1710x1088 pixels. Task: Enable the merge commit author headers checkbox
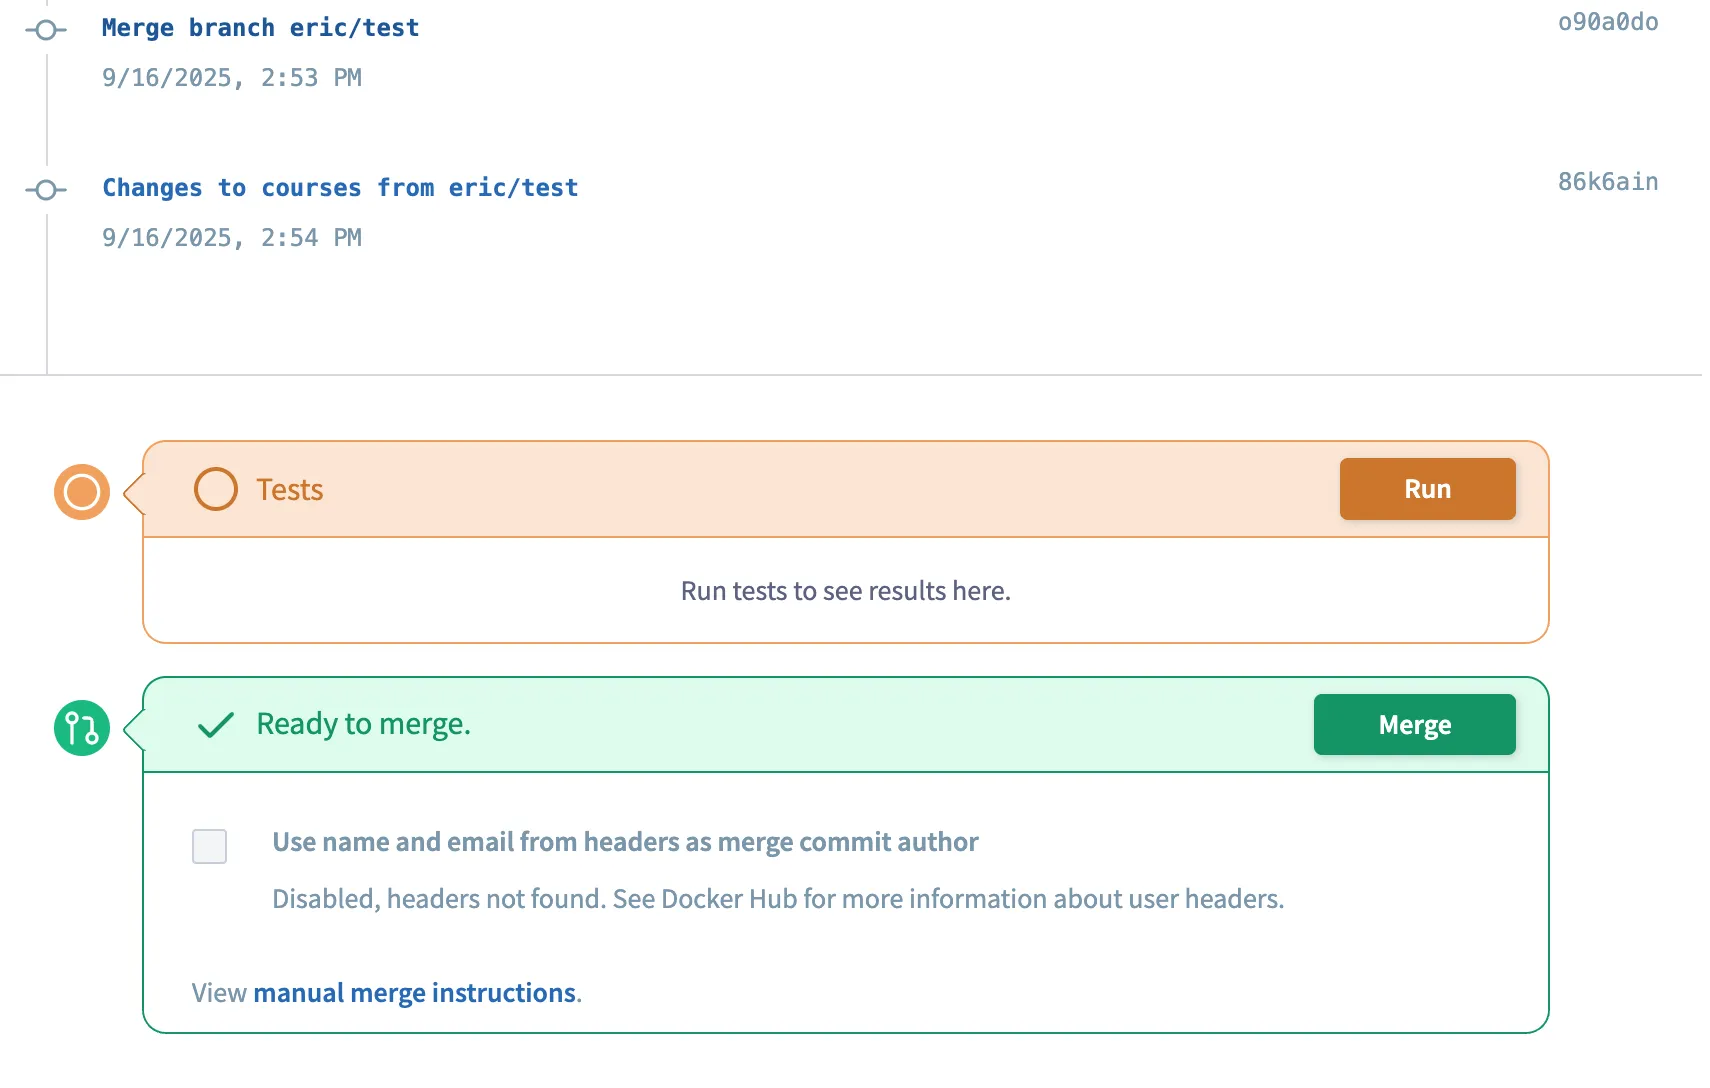209,846
